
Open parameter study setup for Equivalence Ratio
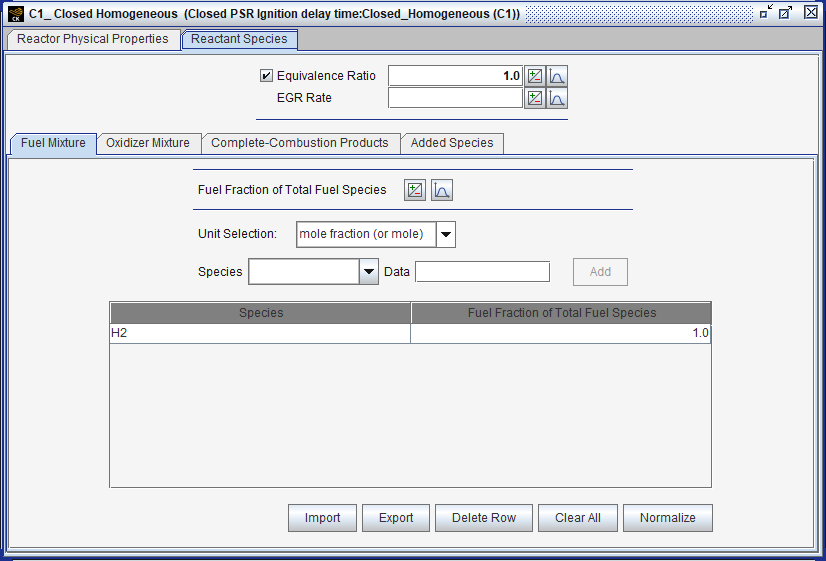pyautogui.click(x=535, y=76)
